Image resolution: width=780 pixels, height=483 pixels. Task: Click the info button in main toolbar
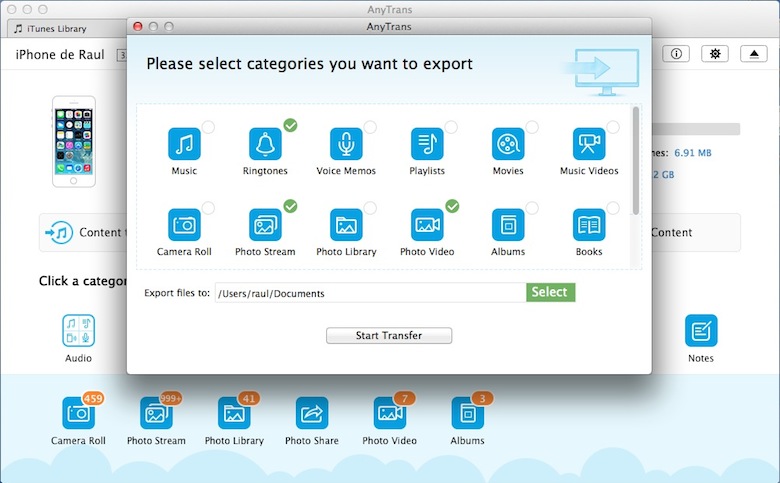coord(676,54)
